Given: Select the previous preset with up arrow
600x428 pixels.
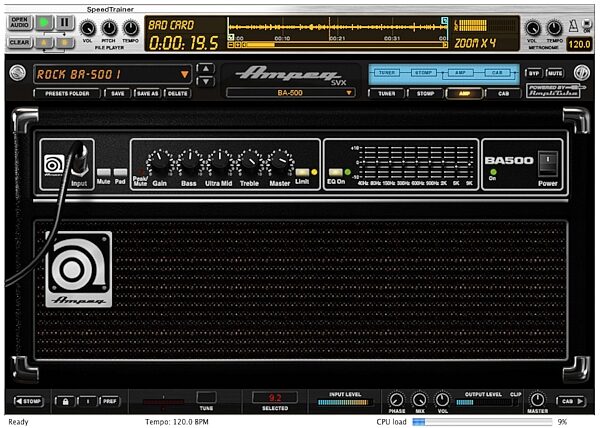Looking at the screenshot, I should (x=206, y=69).
